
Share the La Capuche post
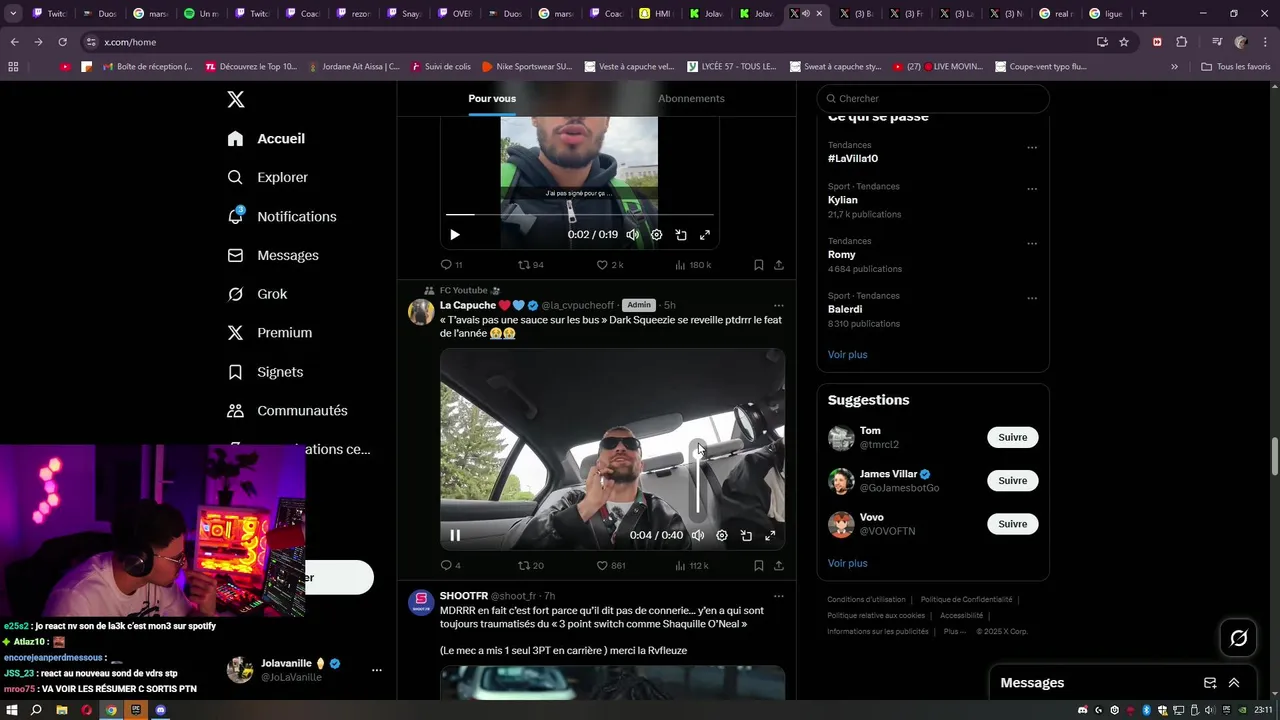point(779,566)
